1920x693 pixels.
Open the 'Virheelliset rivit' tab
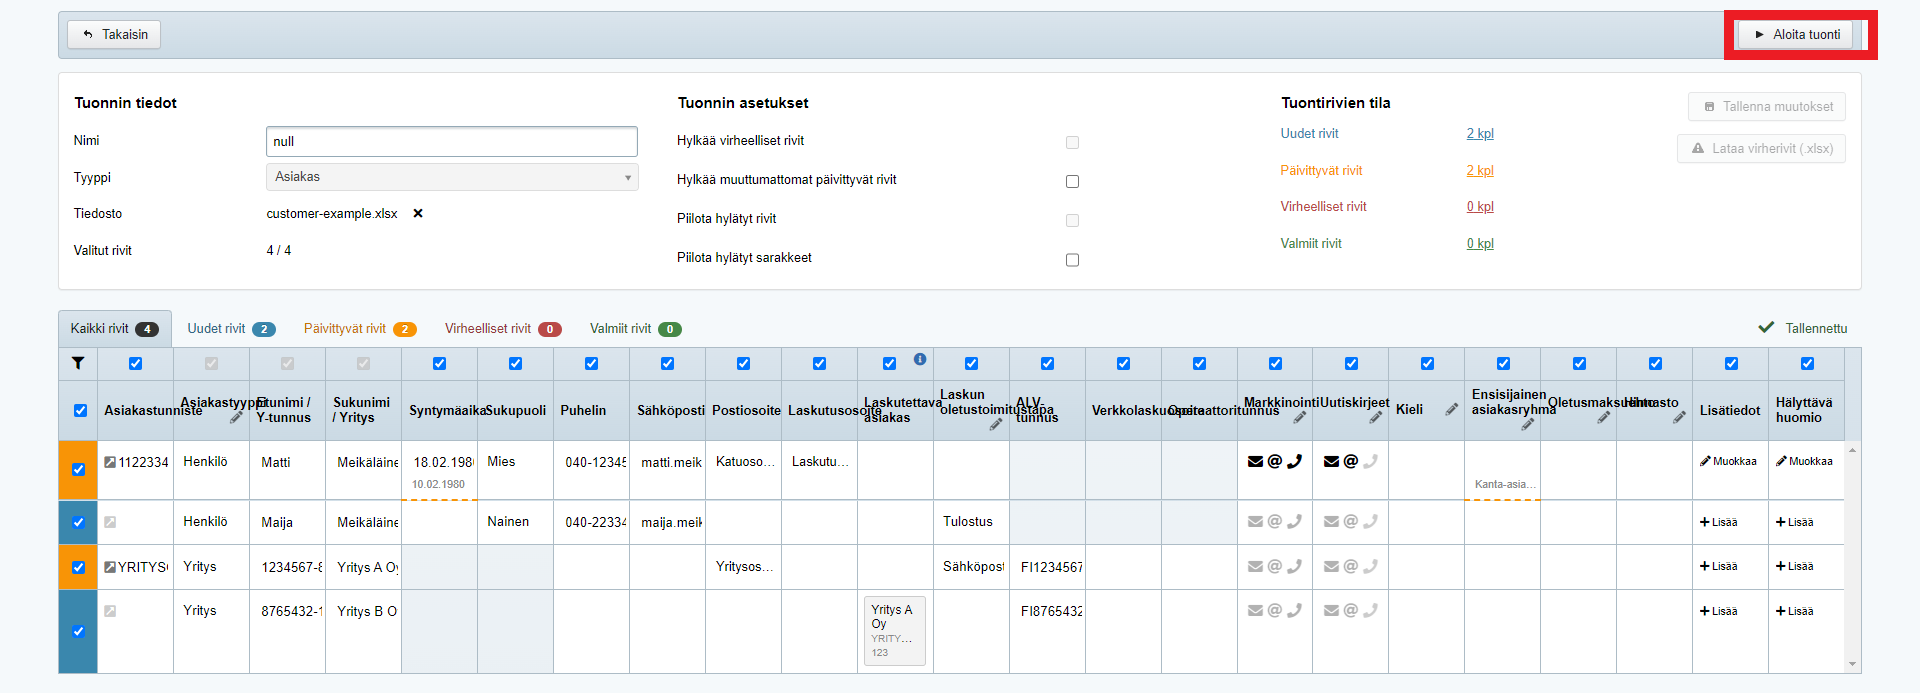click(502, 328)
